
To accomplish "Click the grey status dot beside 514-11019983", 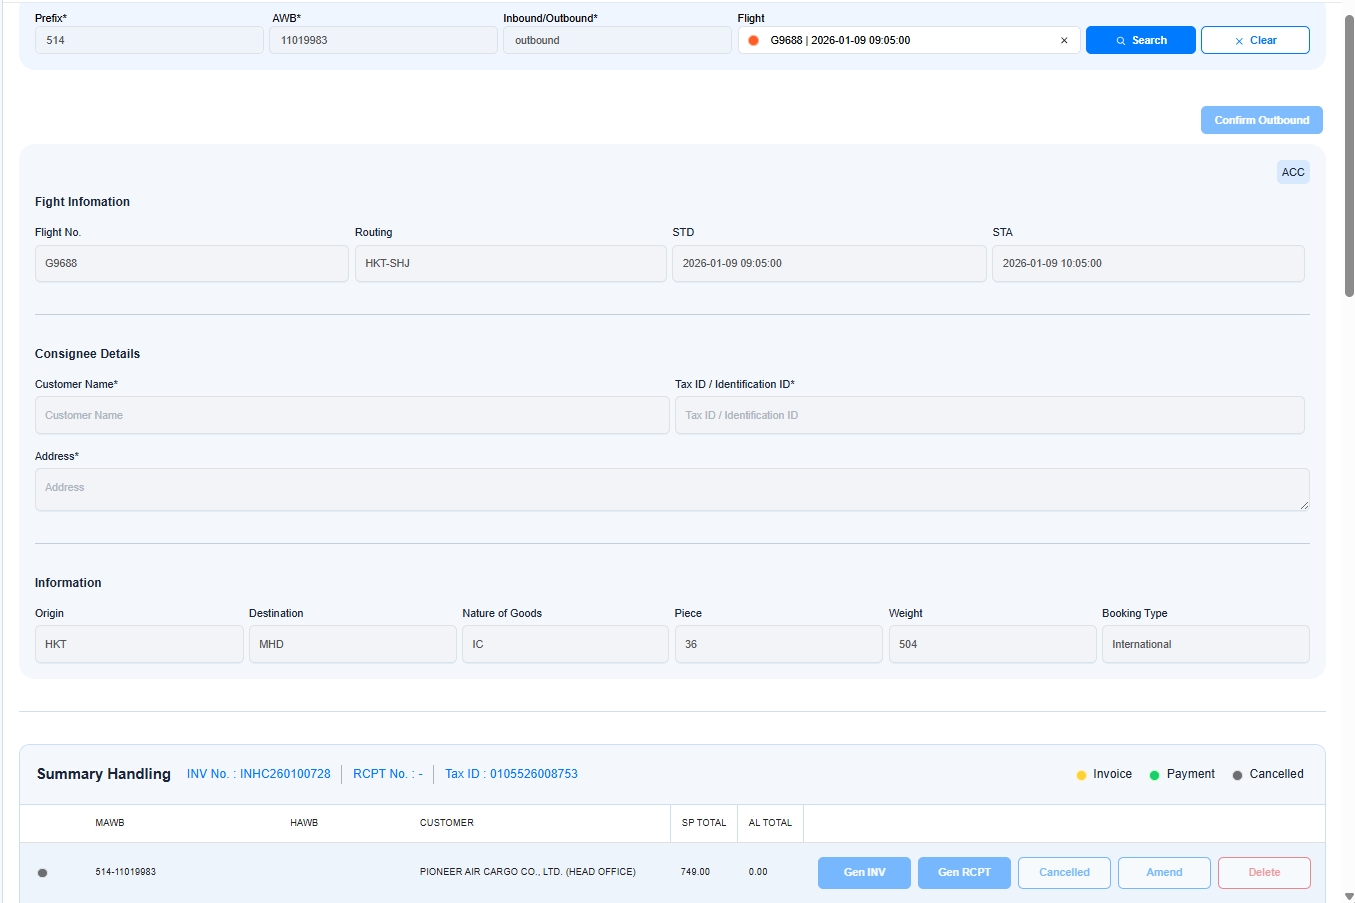I will (x=42, y=873).
